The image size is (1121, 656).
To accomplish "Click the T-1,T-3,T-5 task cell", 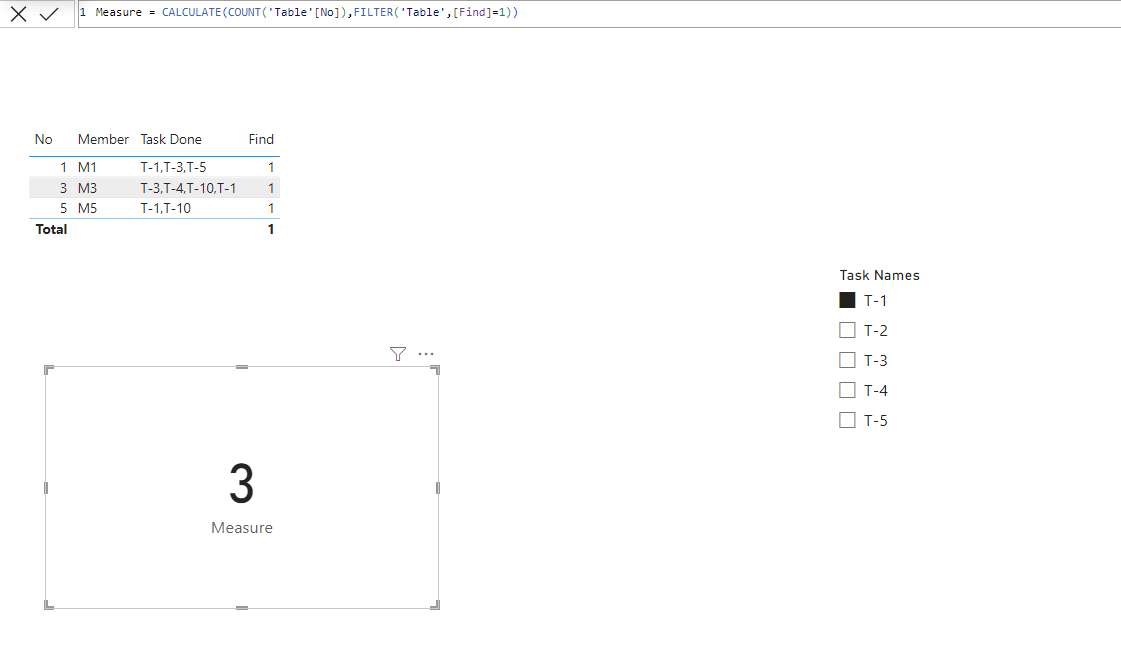I will point(173,167).
